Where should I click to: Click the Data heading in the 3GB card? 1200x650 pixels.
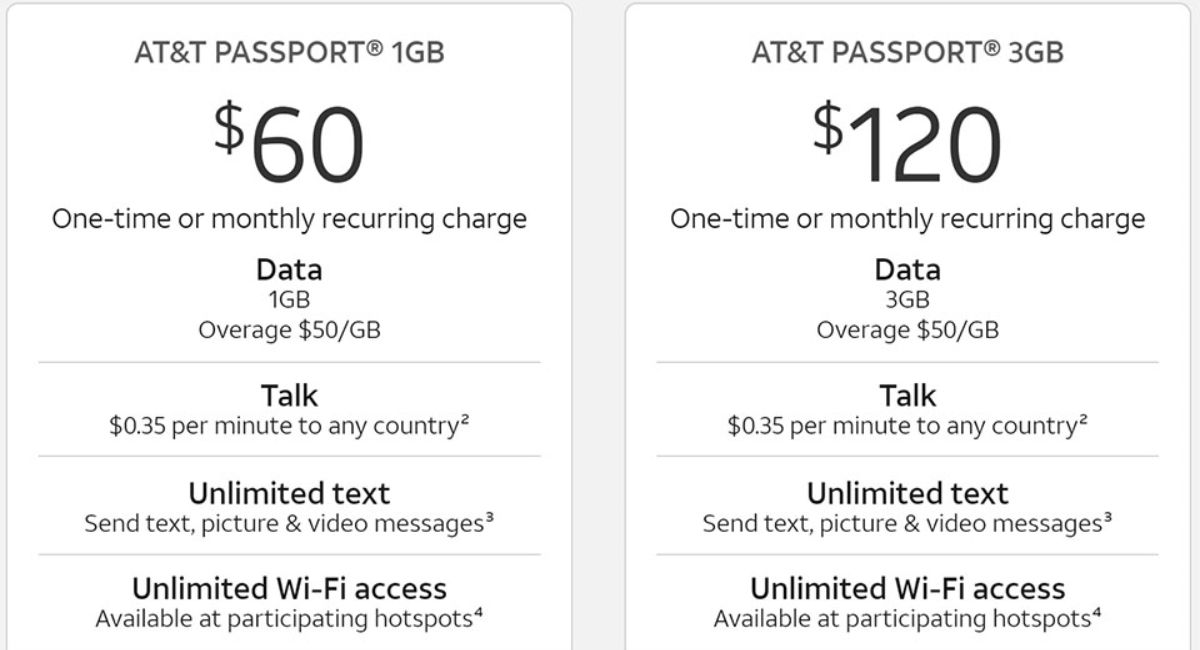(x=907, y=270)
